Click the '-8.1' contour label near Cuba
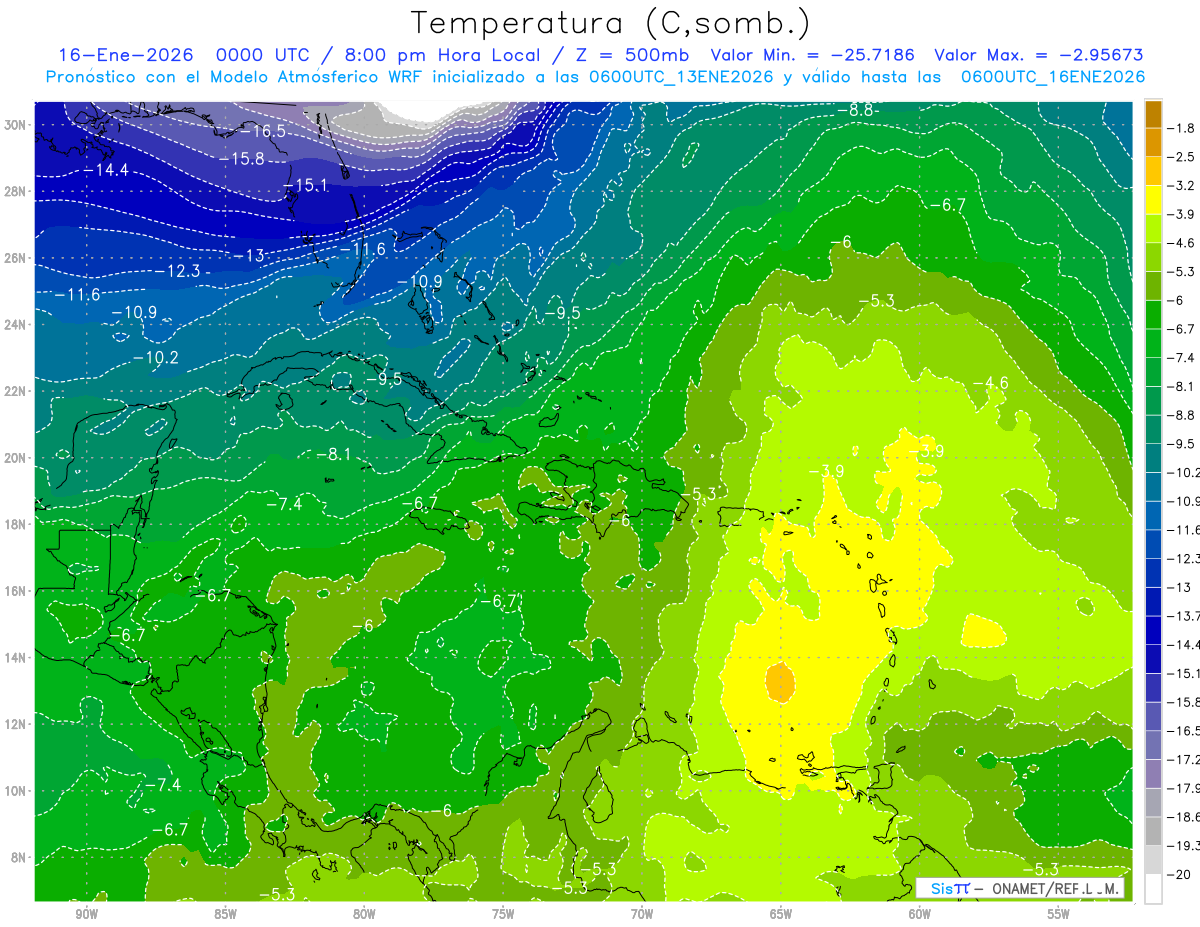The image size is (1200, 927). (x=335, y=454)
